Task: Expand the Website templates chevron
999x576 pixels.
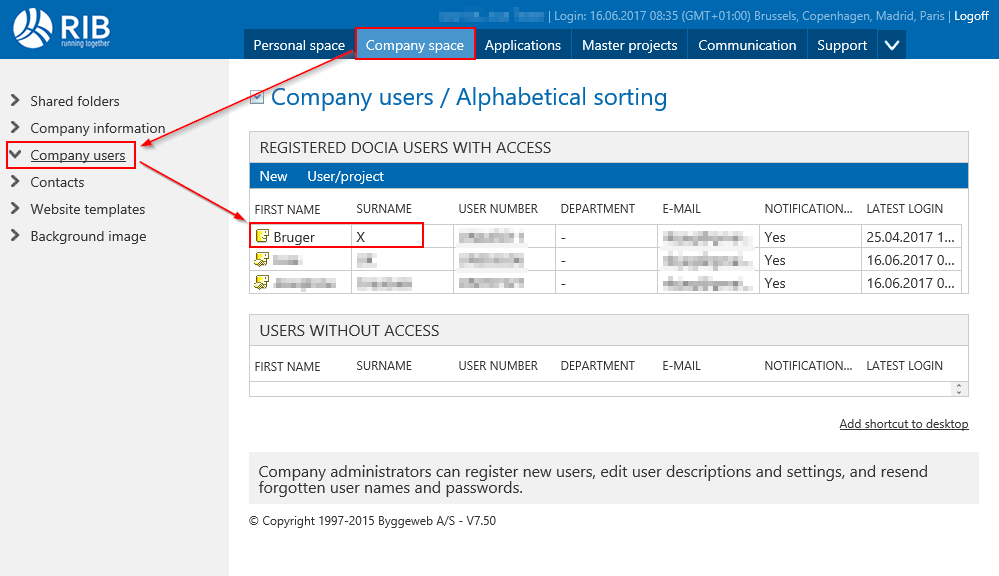Action: 15,209
